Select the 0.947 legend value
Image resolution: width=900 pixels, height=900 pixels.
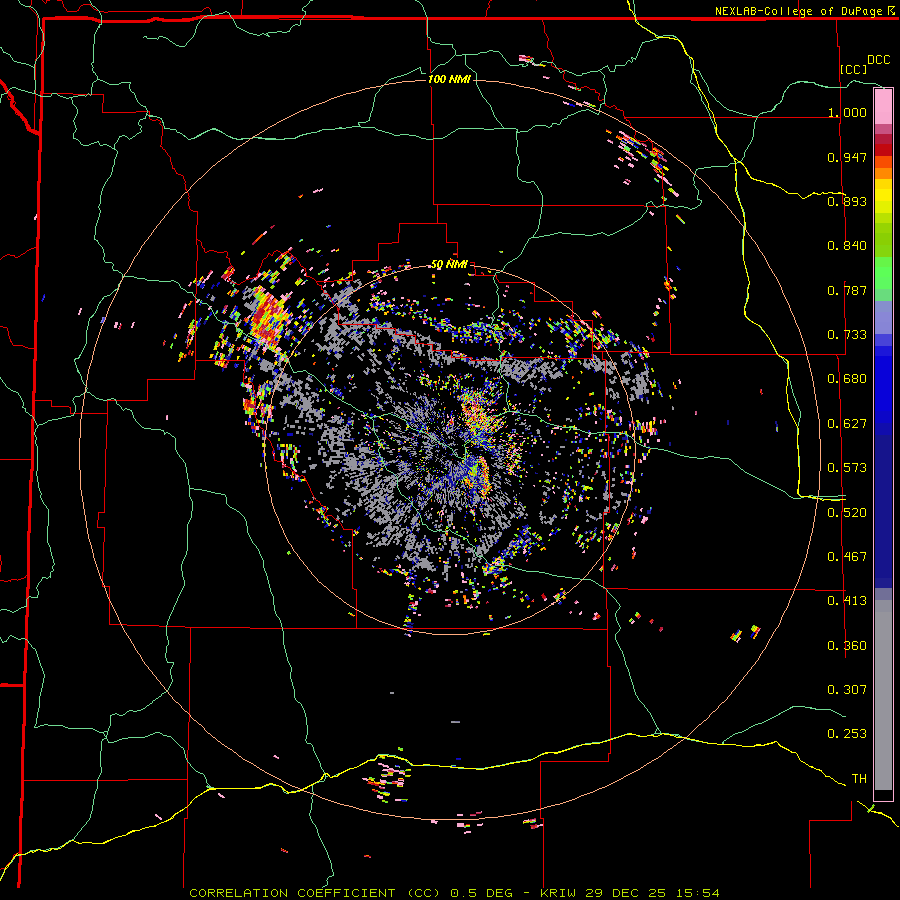(x=847, y=157)
